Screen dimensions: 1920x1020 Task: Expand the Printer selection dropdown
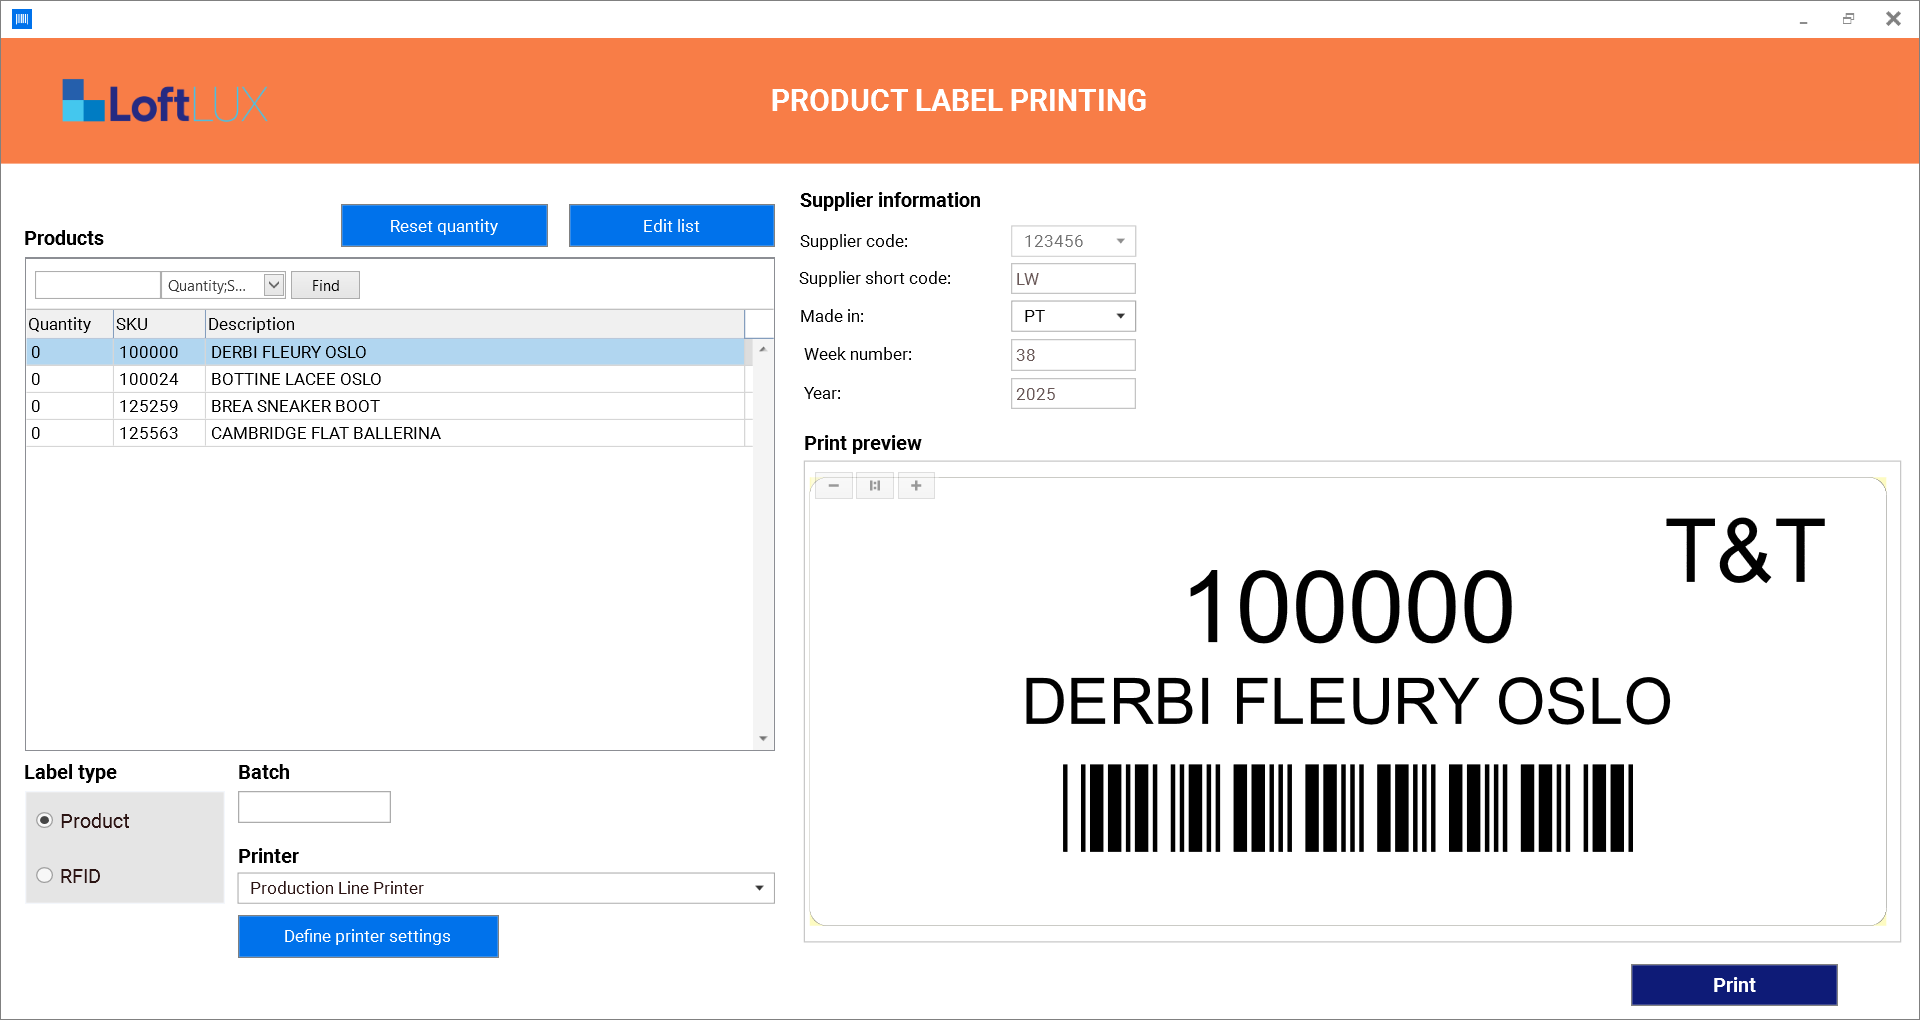[759, 888]
